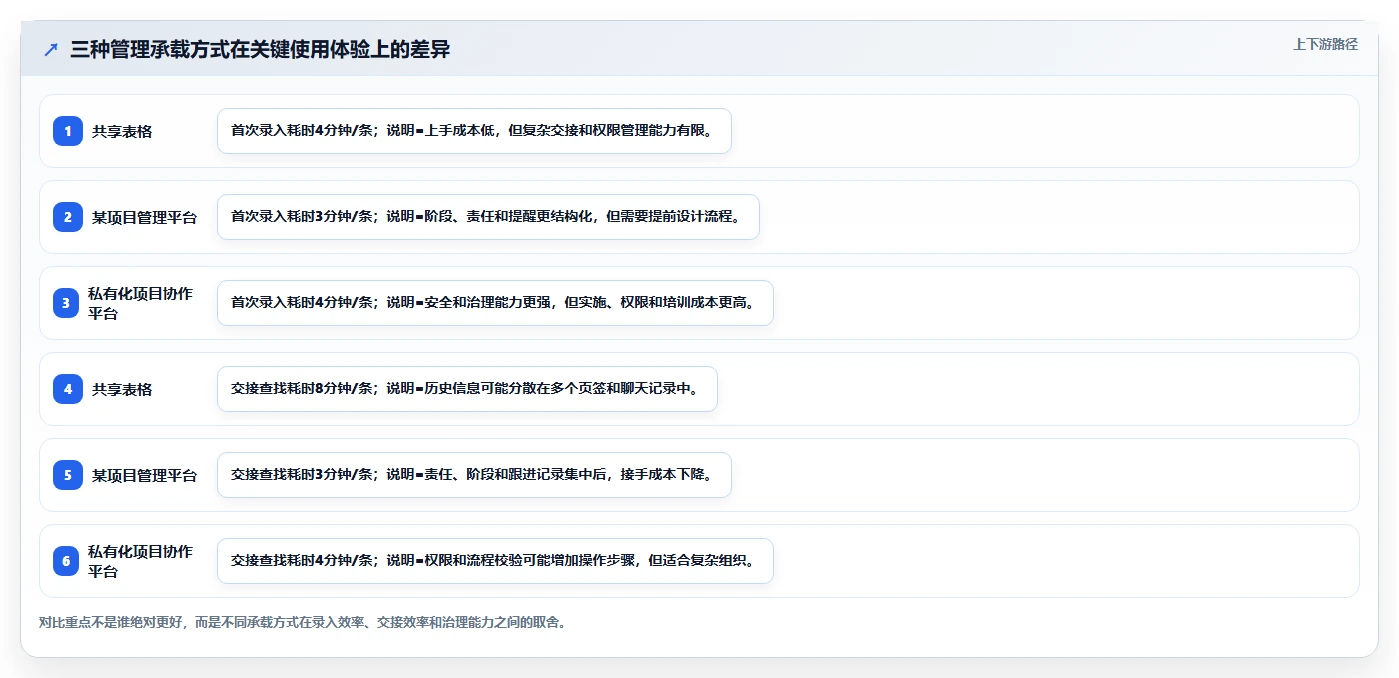Image resolution: width=1399 pixels, height=678 pixels.
Task: Select 某项目管理平台 label in row 5
Action: (145, 475)
